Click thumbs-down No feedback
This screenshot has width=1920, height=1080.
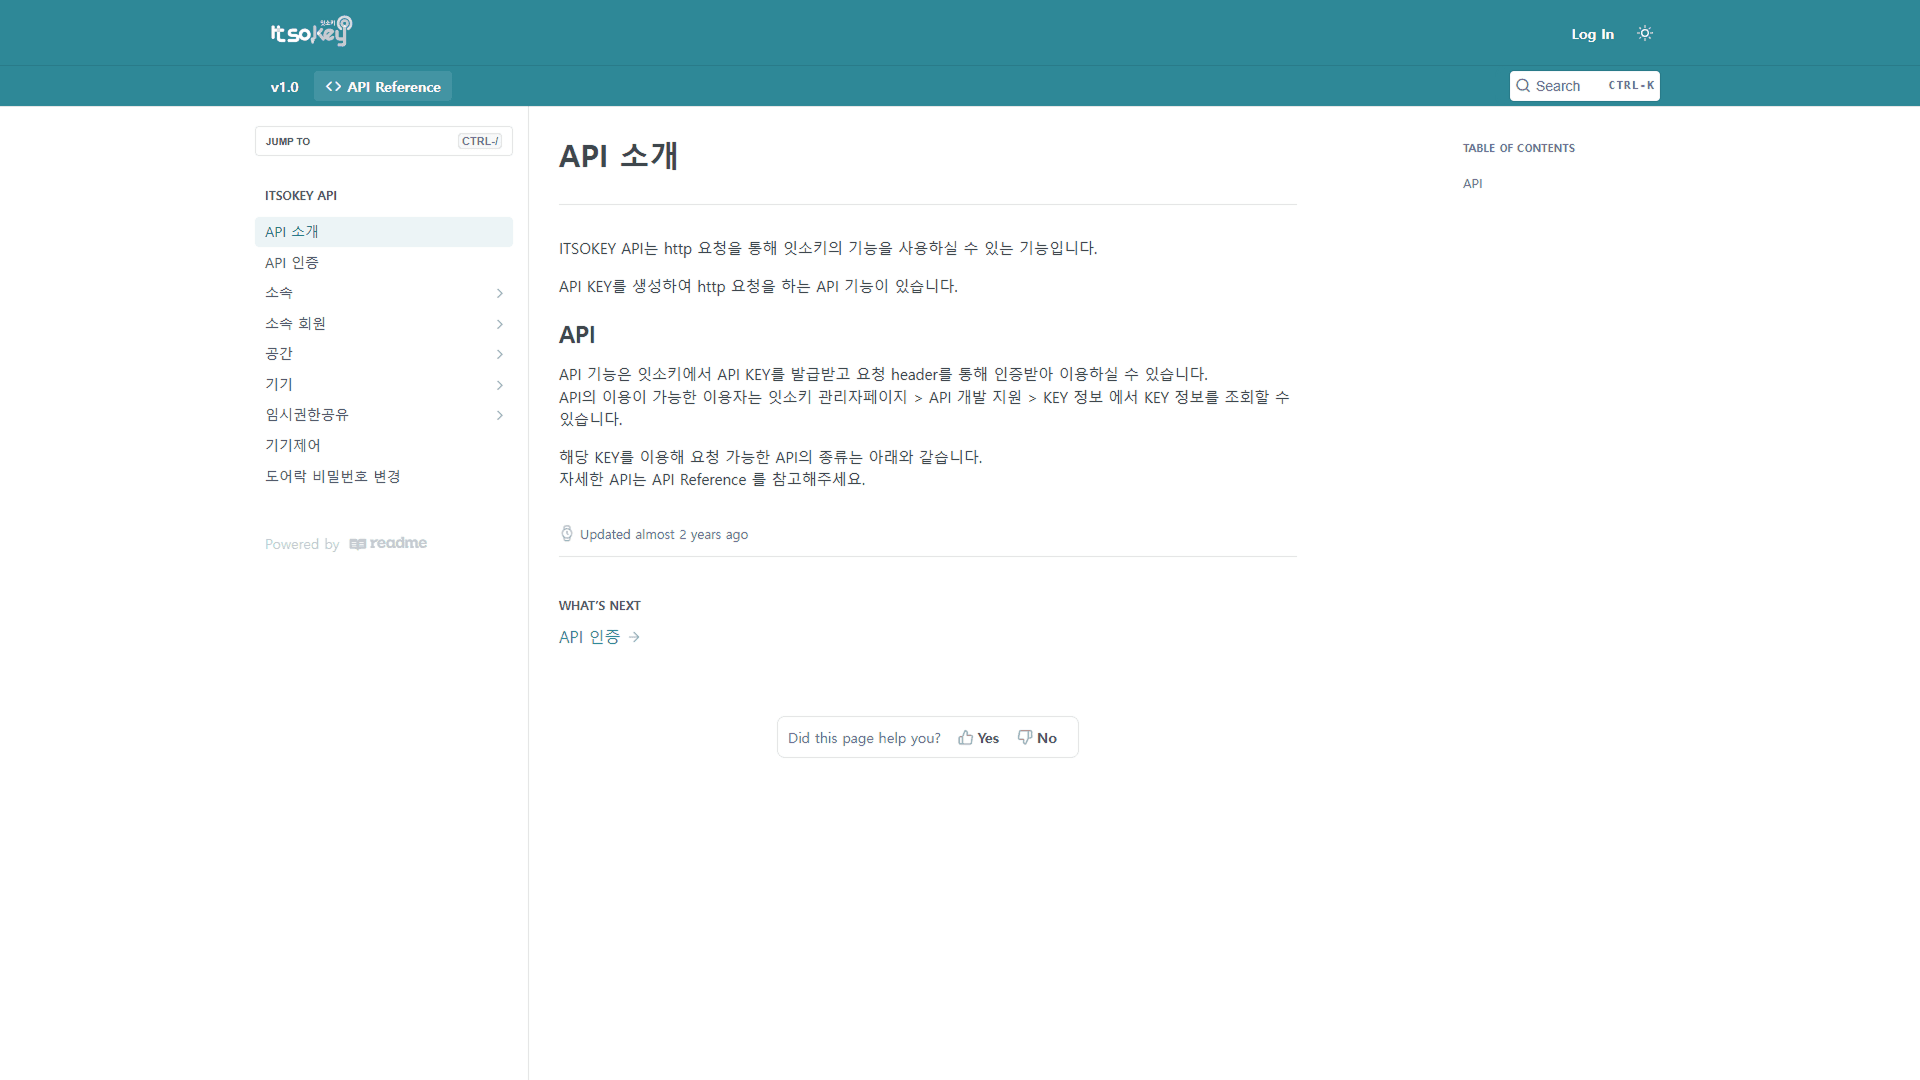[x=1037, y=738]
